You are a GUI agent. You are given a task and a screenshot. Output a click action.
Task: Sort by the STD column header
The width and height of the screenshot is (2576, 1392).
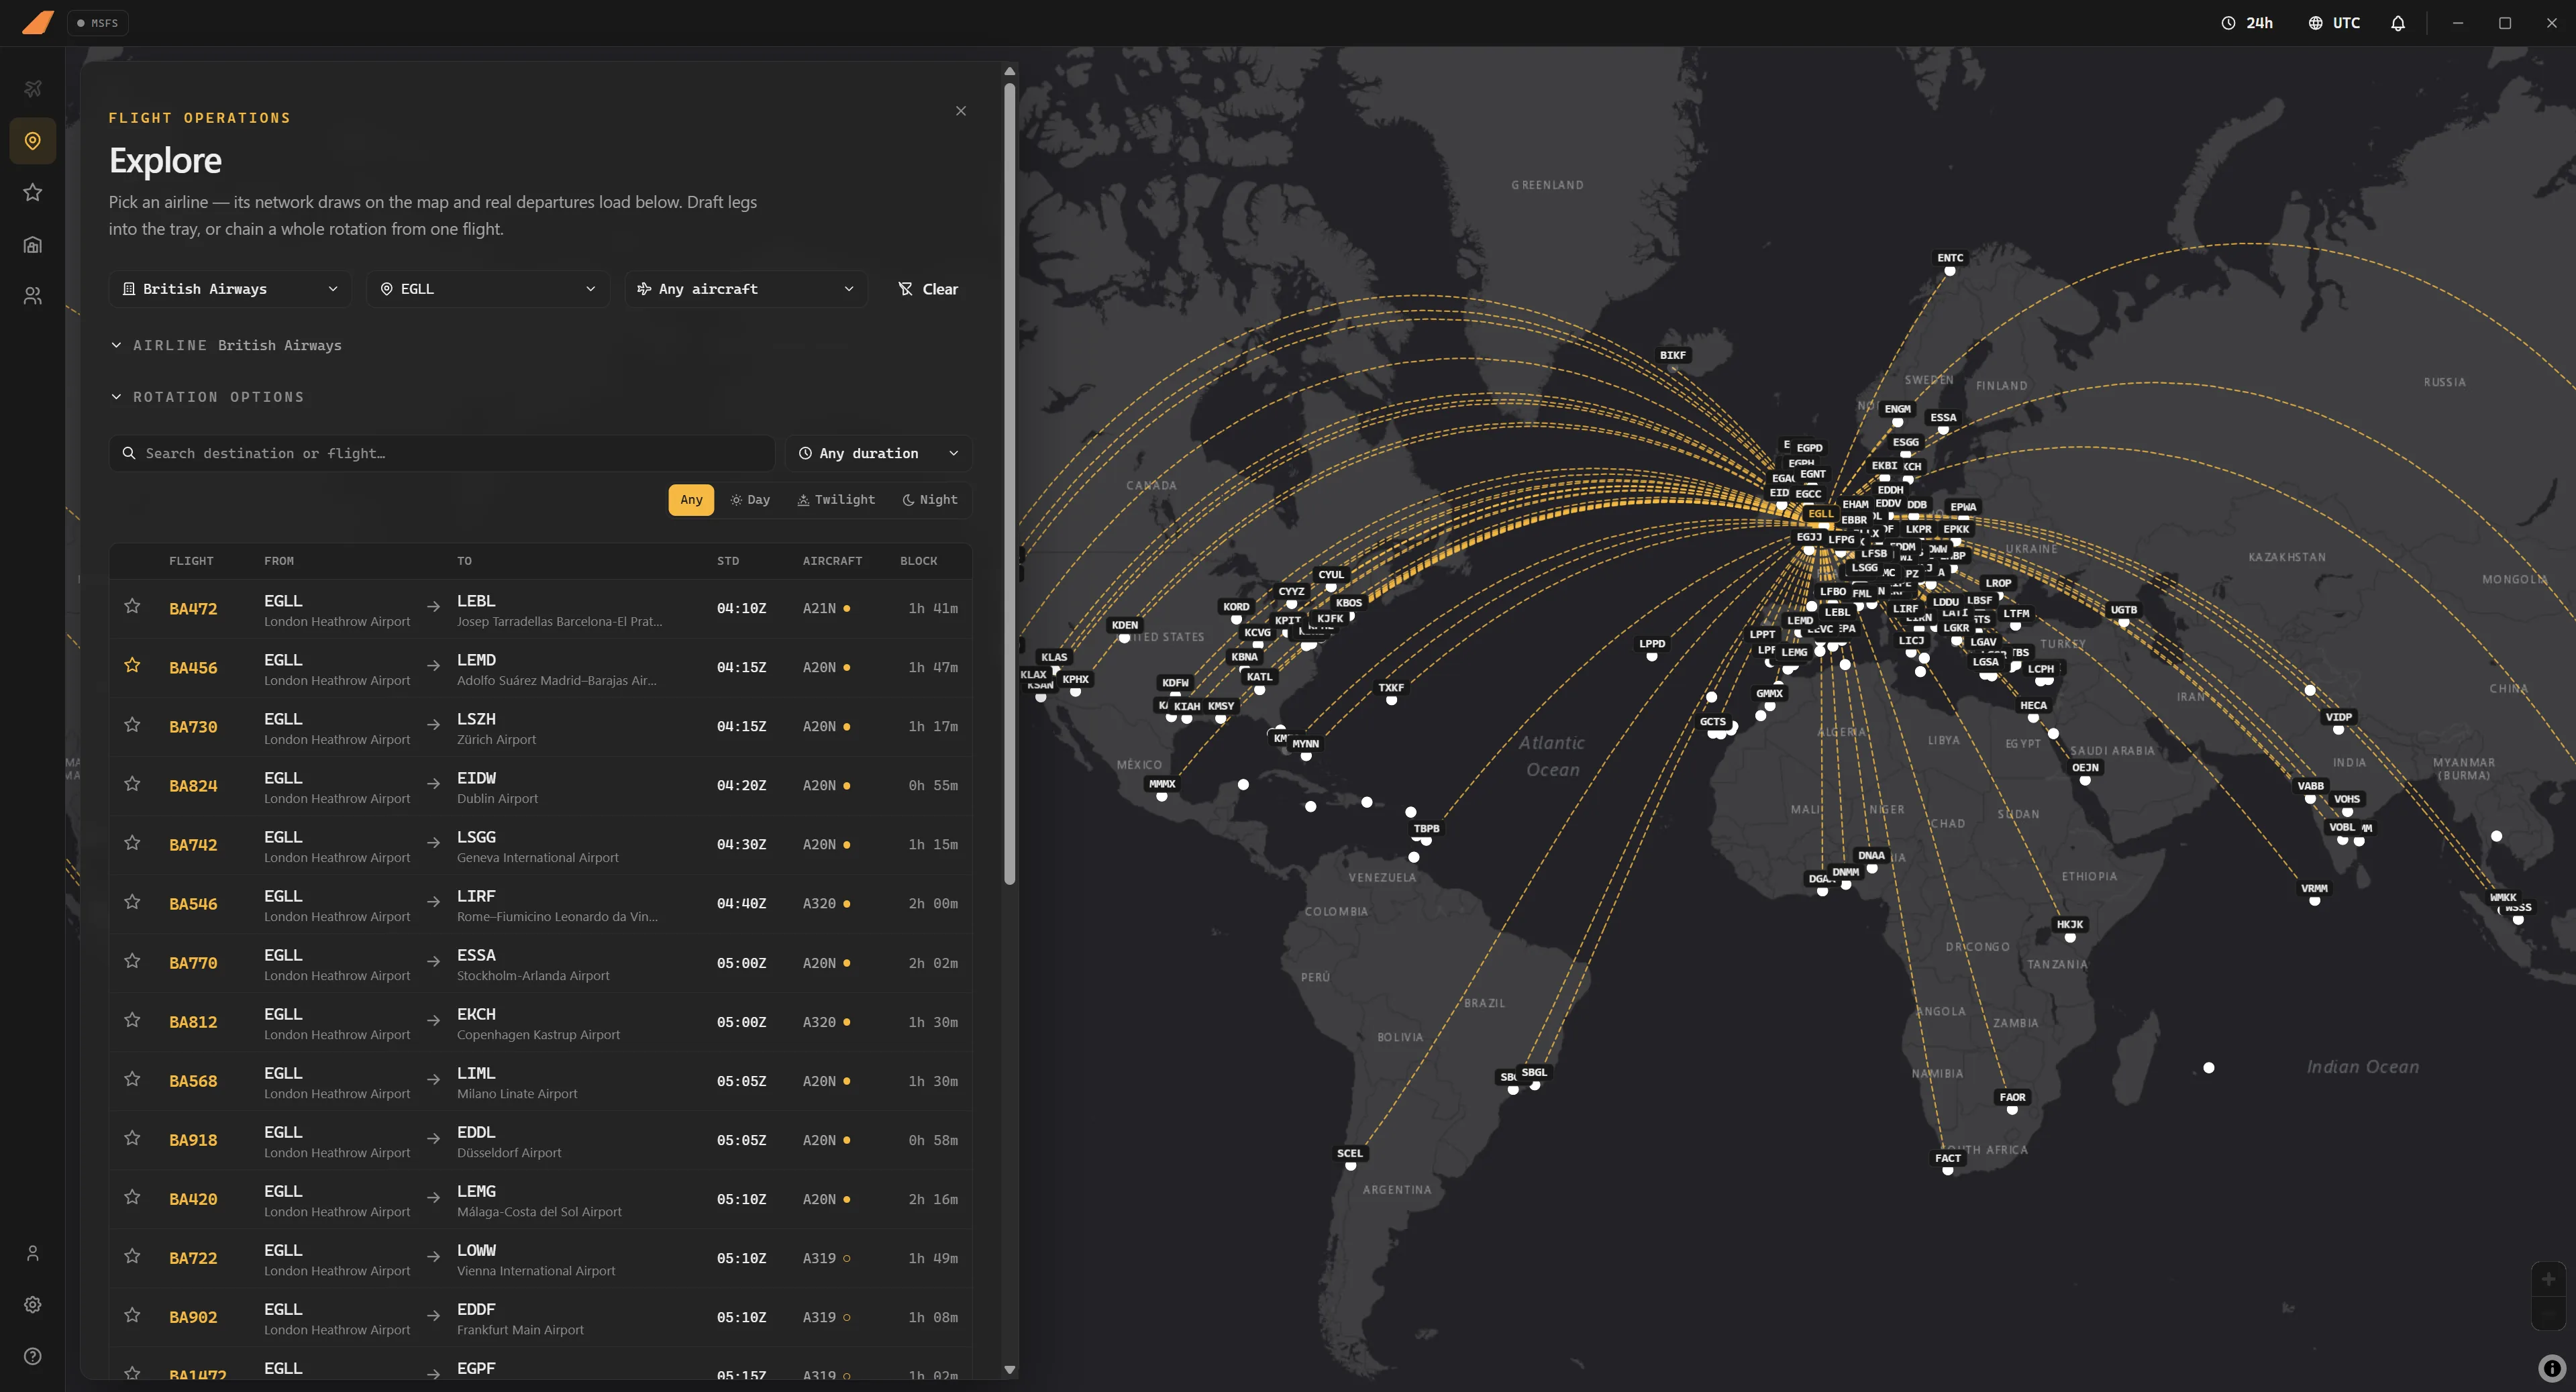point(728,561)
